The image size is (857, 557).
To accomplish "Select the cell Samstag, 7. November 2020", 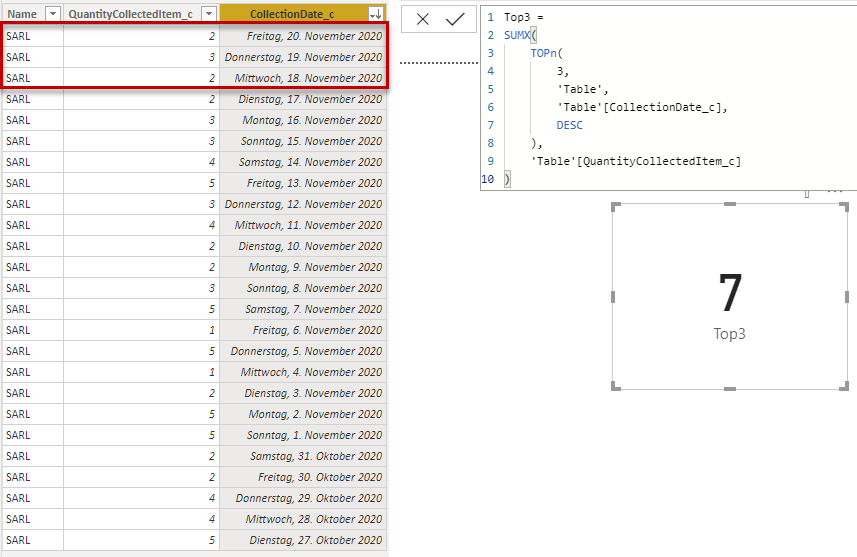I will 303,309.
